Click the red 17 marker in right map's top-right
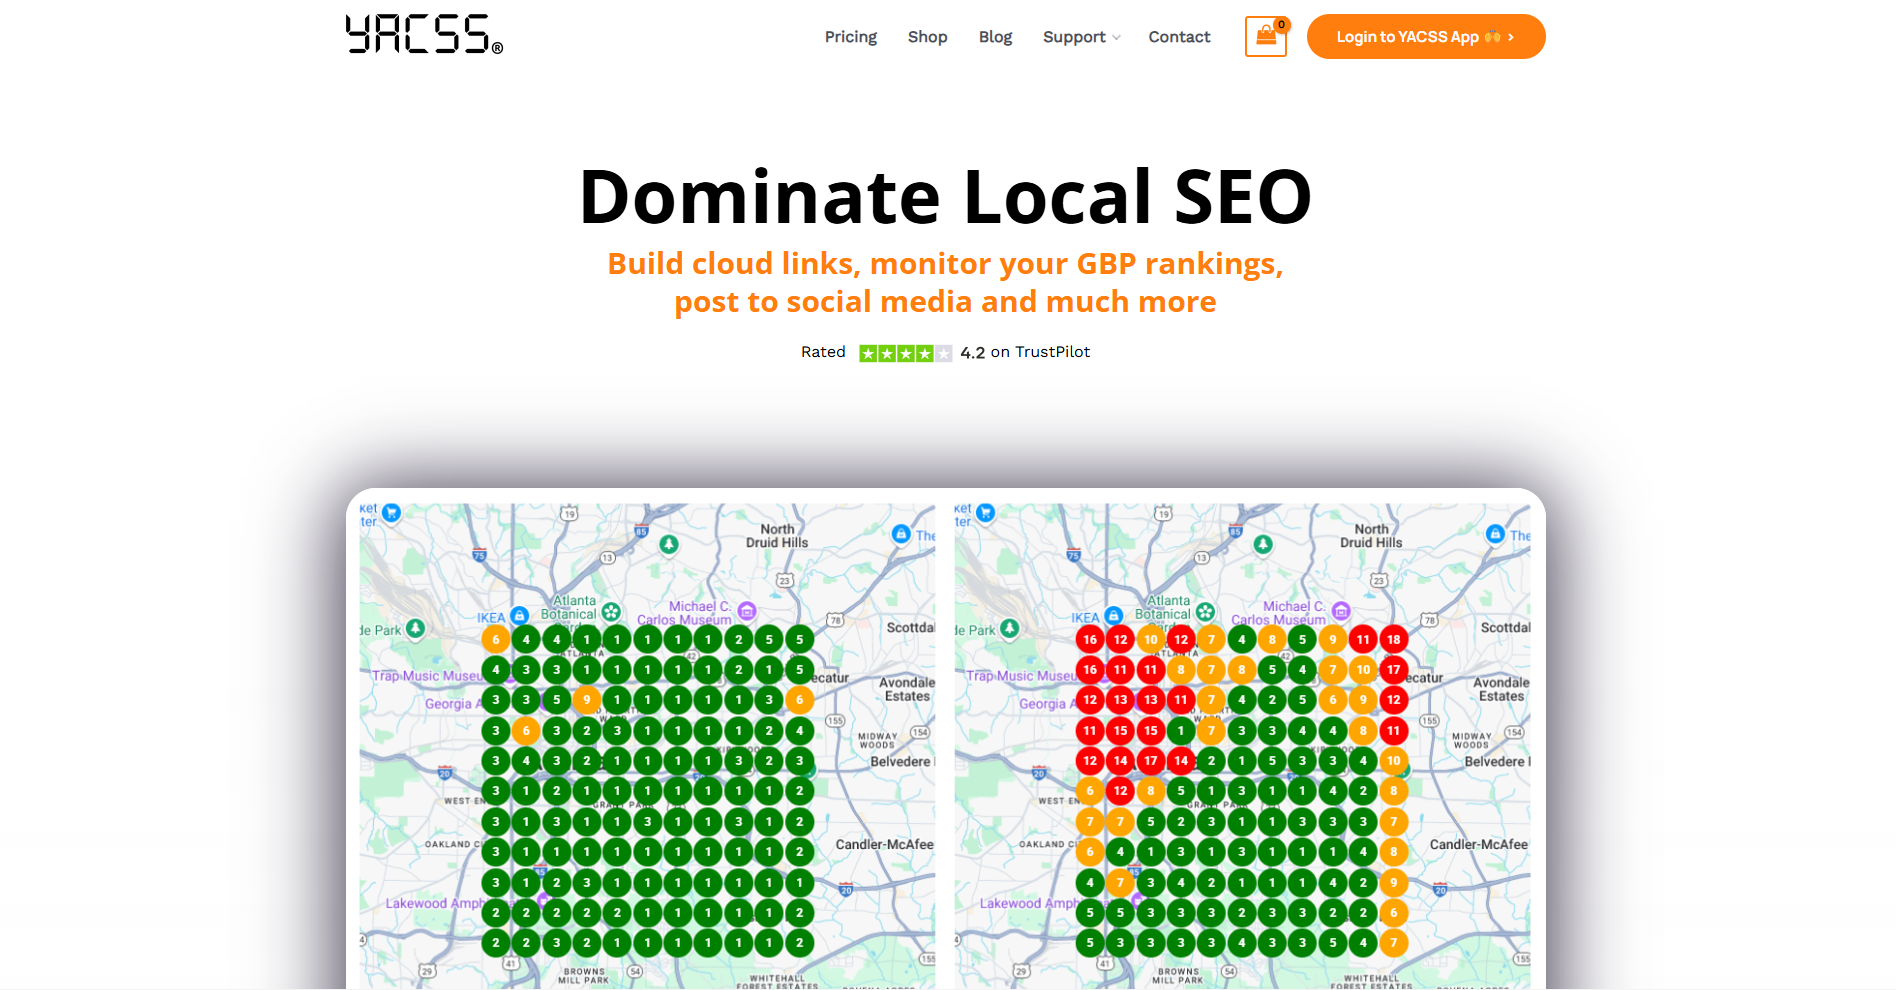Viewport: 1896px width, 990px height. pos(1393,670)
